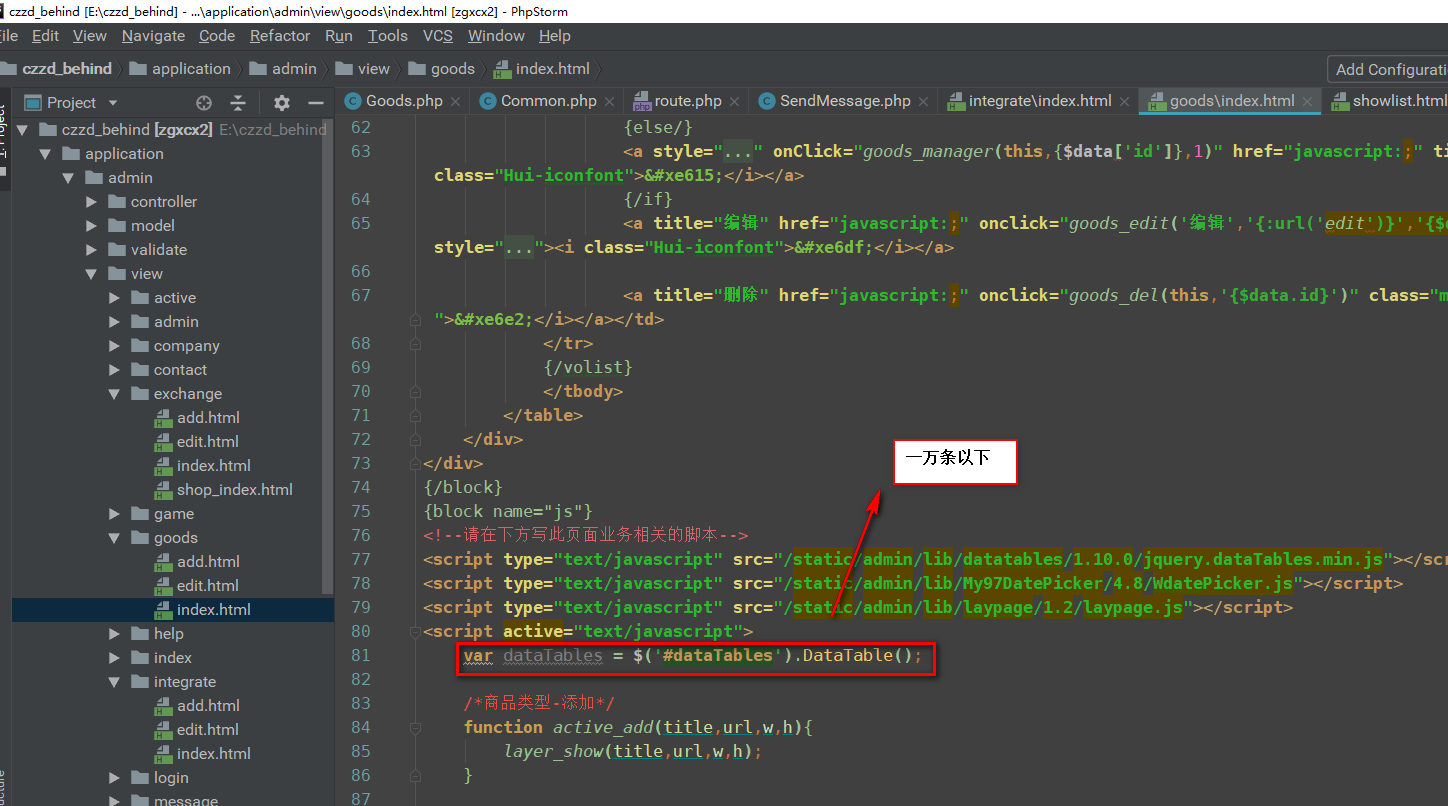Viewport: 1448px width, 806px height.
Task: Open the Run menu
Action: (339, 36)
